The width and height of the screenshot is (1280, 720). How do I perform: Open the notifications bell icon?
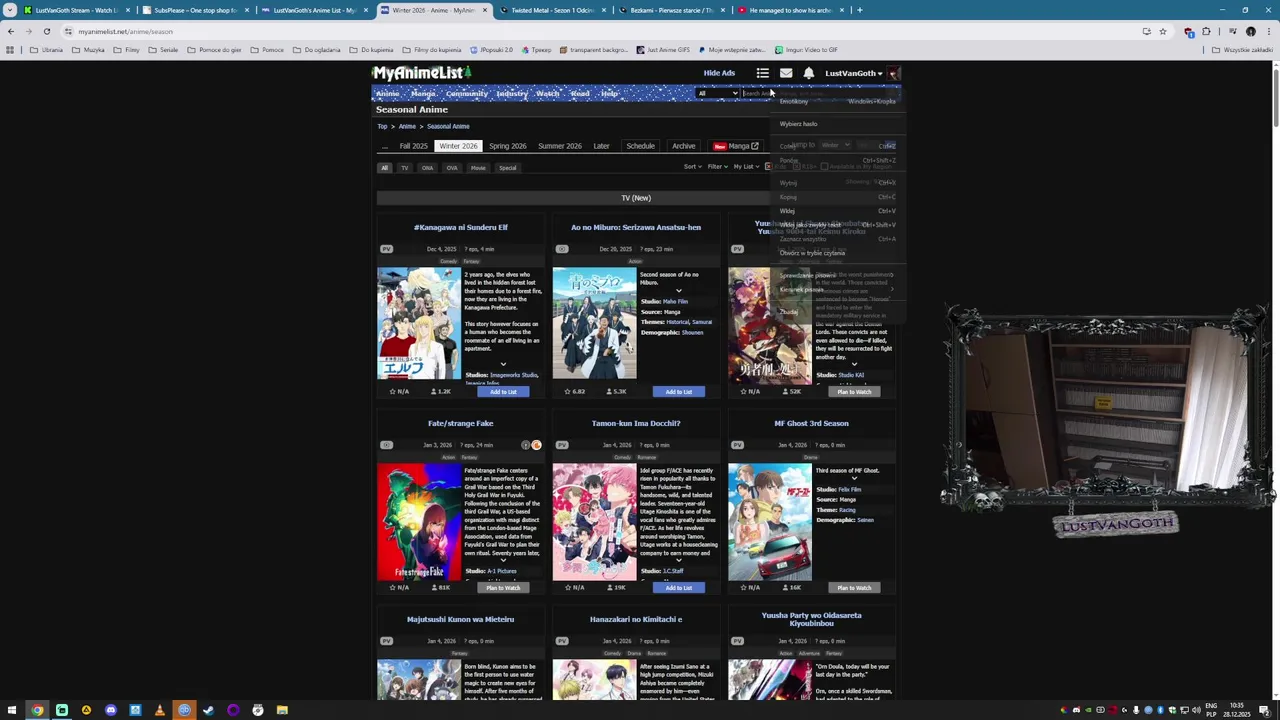[809, 73]
